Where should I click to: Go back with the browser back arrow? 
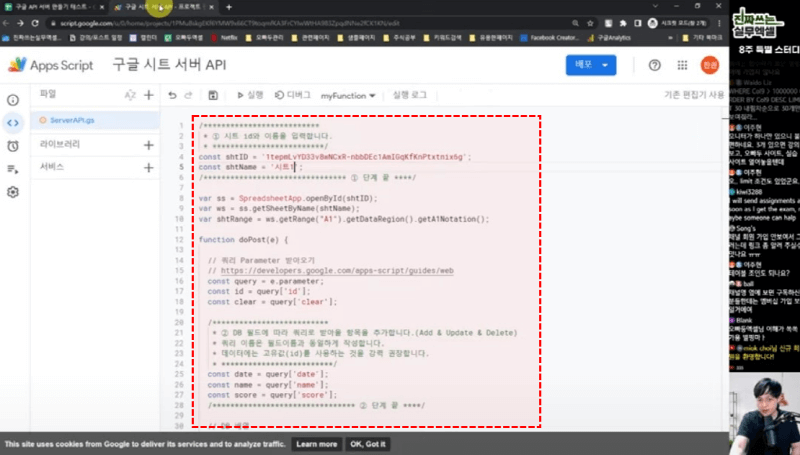click(x=6, y=23)
